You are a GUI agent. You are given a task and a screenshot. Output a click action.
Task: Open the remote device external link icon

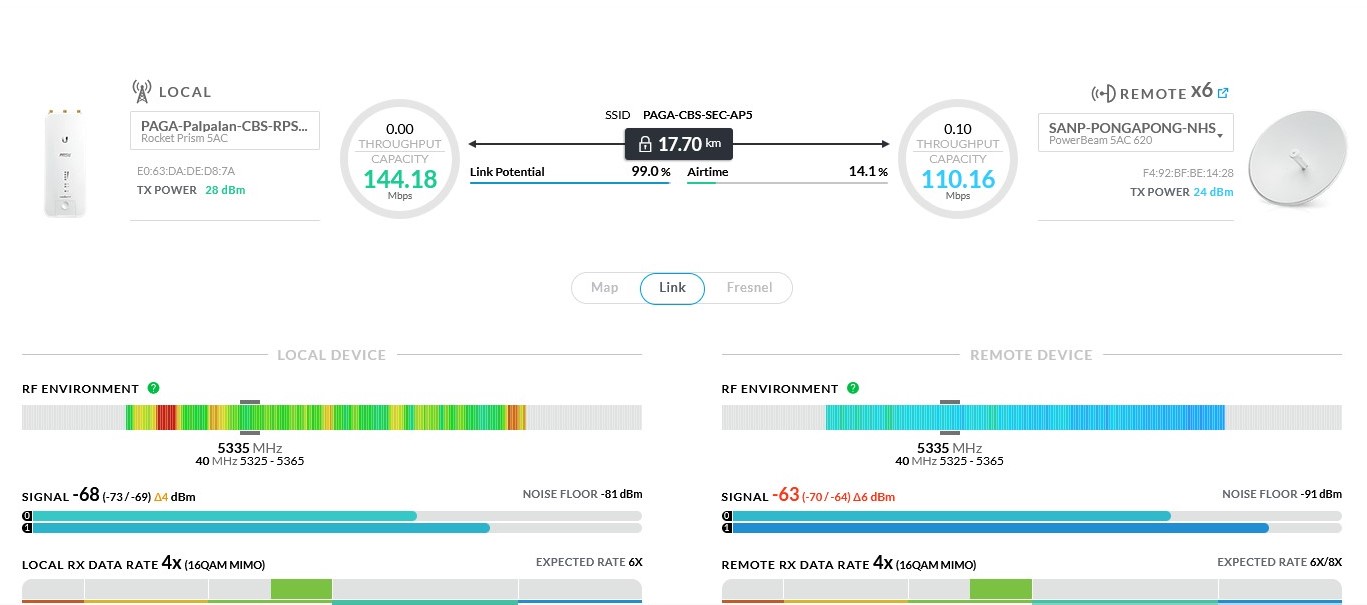coord(1223,93)
